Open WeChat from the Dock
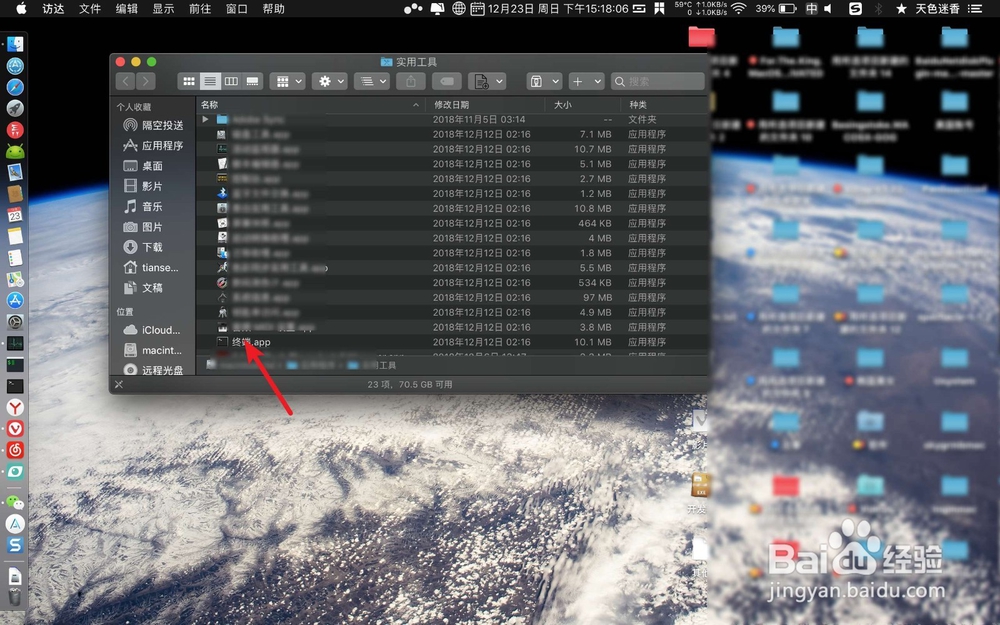The height and width of the screenshot is (625, 1000). point(15,503)
